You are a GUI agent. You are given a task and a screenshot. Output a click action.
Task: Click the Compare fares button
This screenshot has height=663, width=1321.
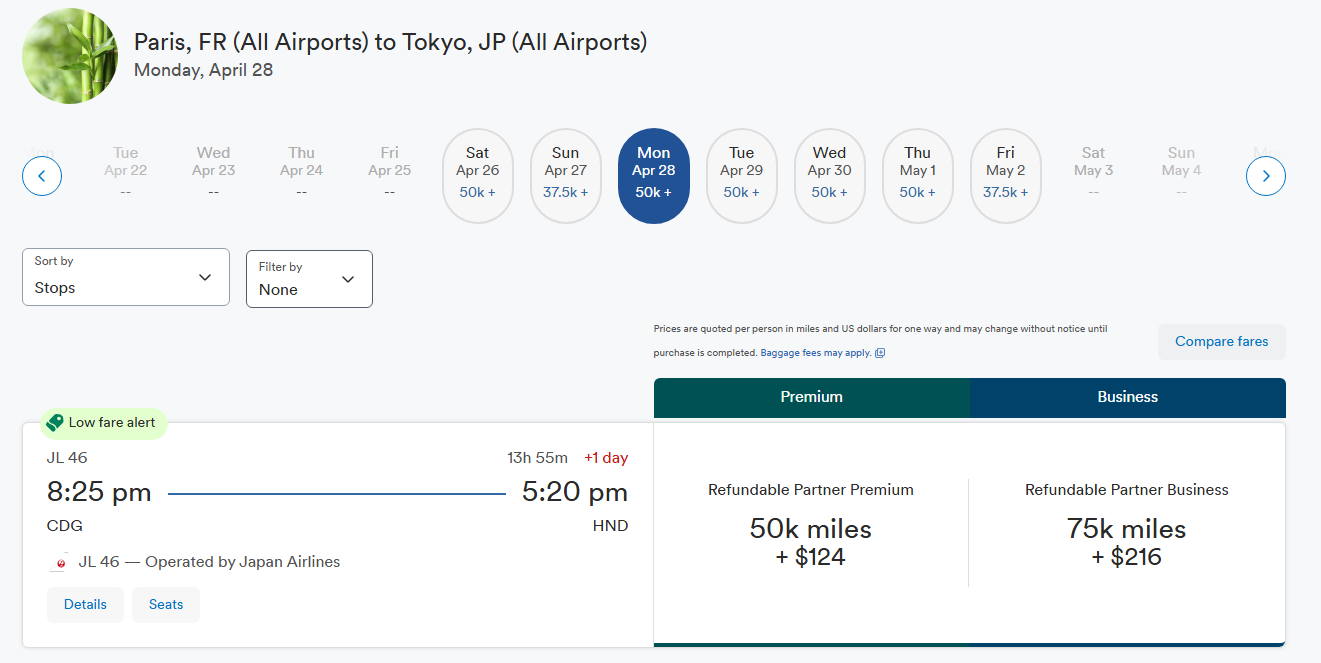1221,342
